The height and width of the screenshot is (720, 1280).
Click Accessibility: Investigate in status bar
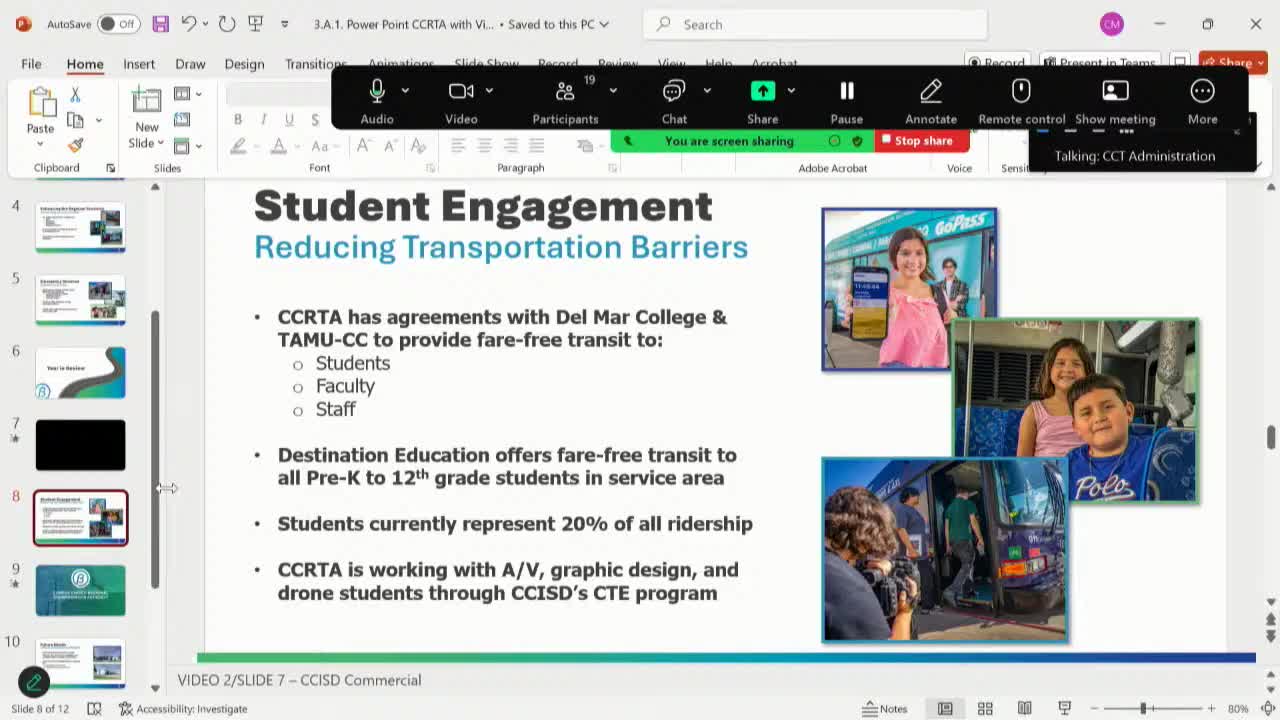pyautogui.click(x=183, y=708)
